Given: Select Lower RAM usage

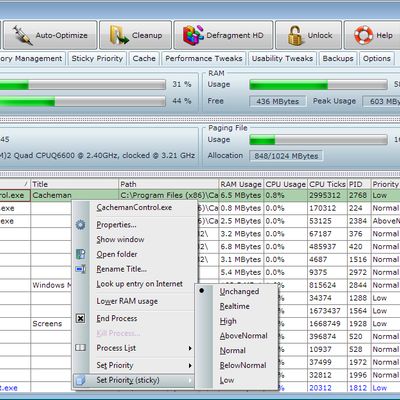Looking at the screenshot, I should point(135,301).
